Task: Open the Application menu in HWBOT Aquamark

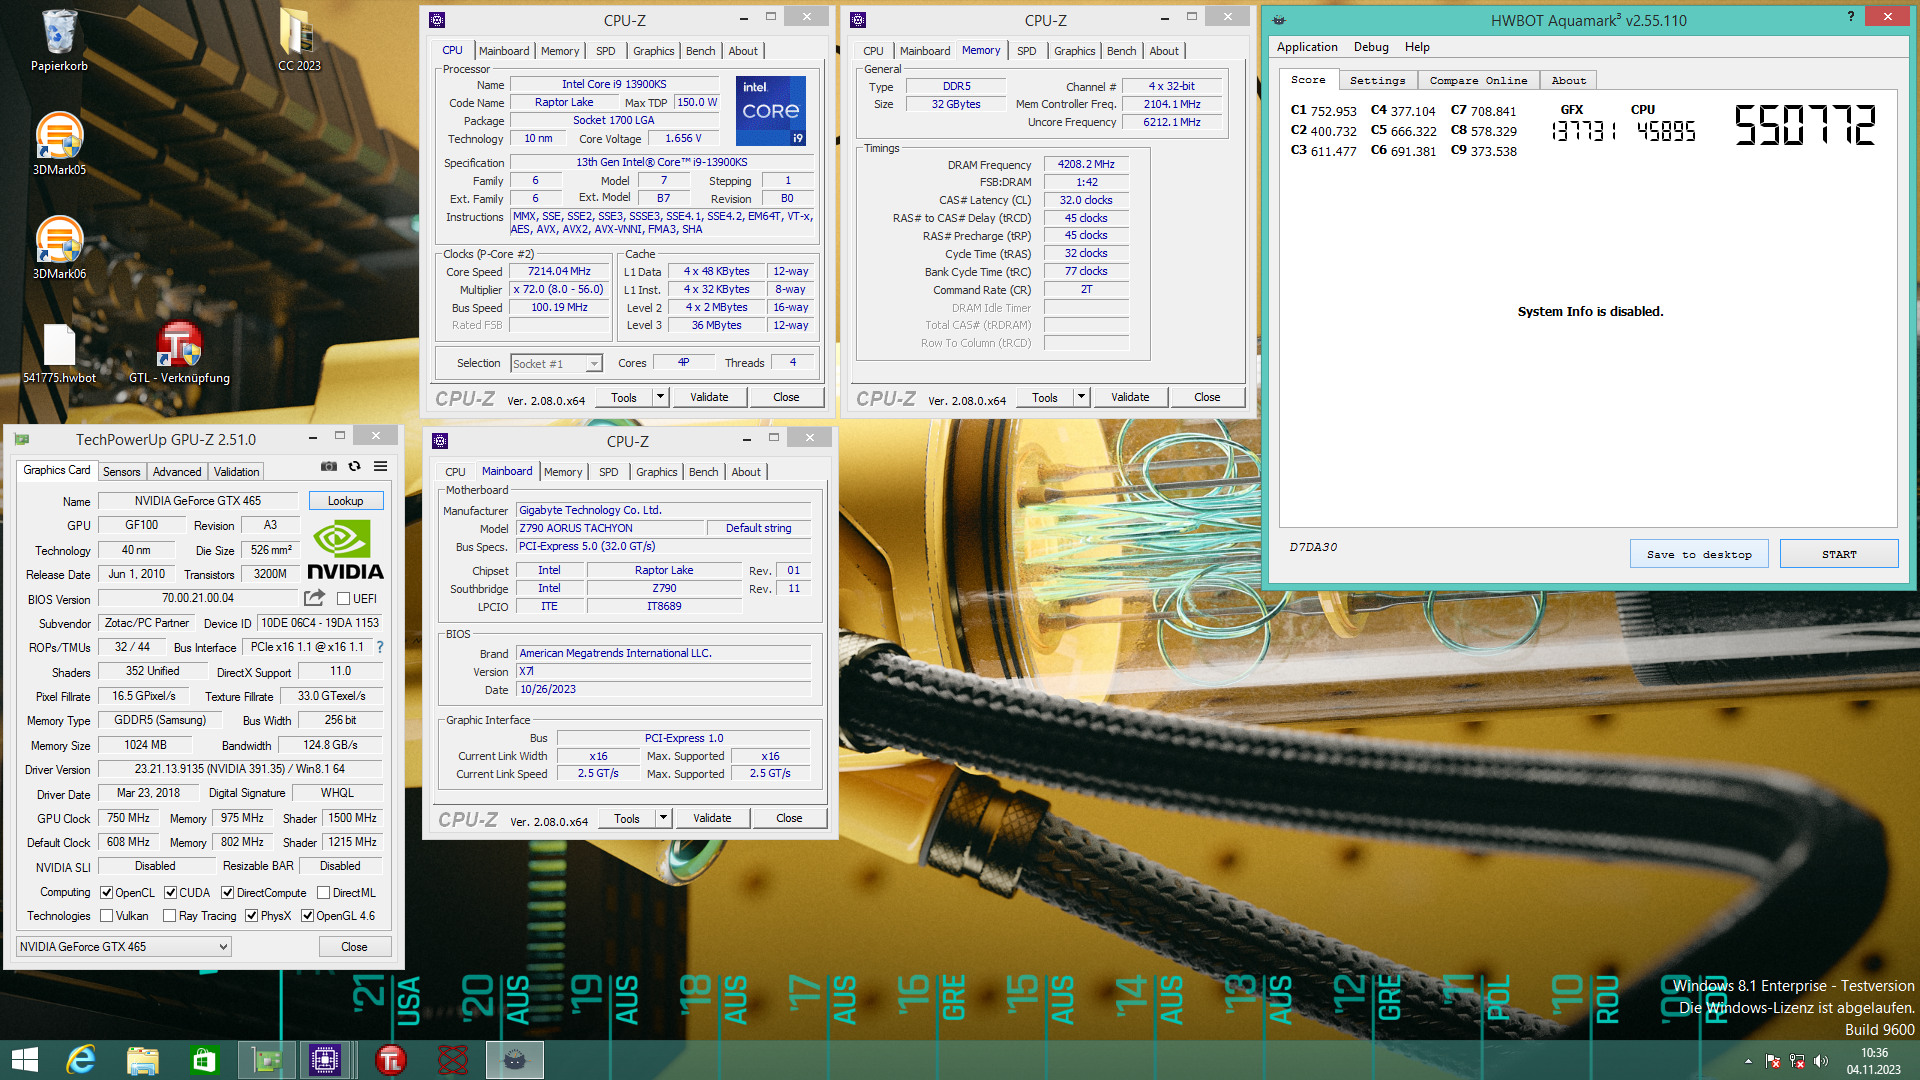Action: pyautogui.click(x=1307, y=47)
